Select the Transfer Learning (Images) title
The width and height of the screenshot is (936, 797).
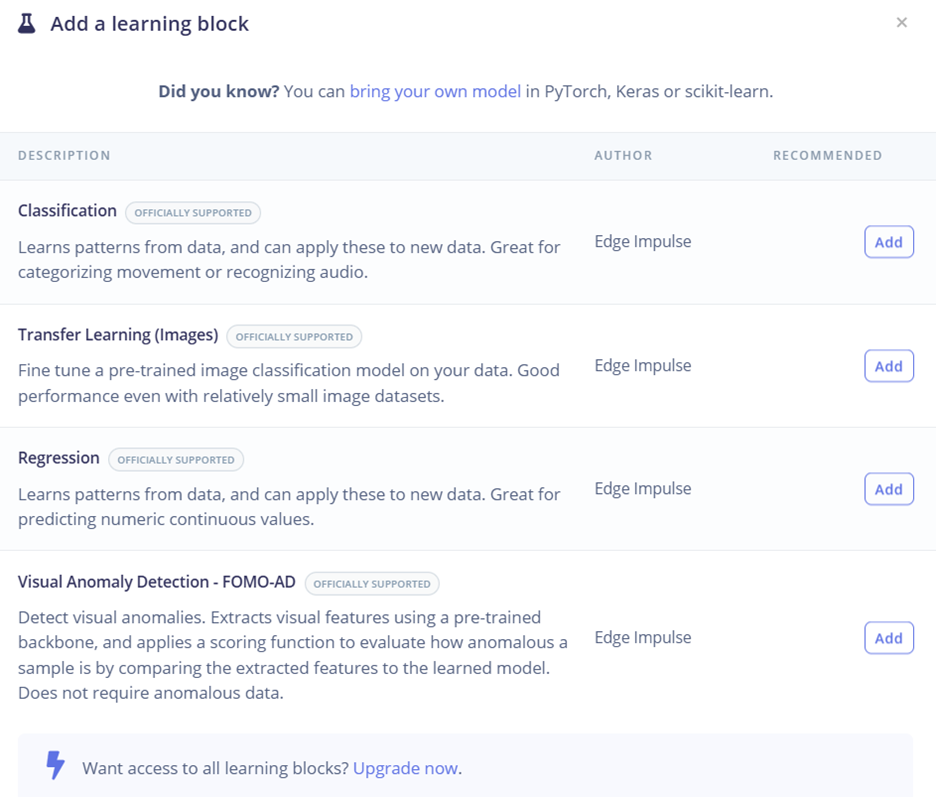pyautogui.click(x=118, y=335)
